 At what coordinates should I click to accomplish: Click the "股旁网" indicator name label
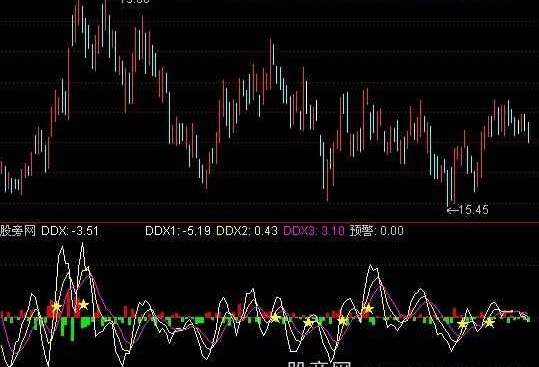[18, 231]
